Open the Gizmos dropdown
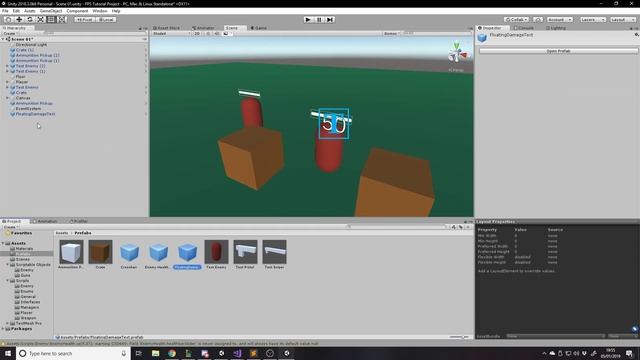 click(392, 33)
